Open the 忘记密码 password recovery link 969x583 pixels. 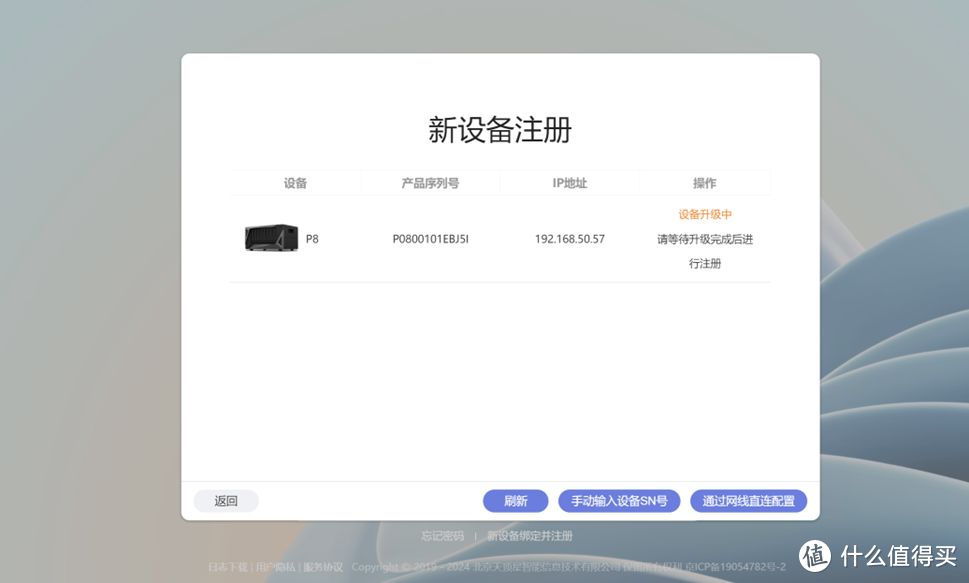click(440, 536)
